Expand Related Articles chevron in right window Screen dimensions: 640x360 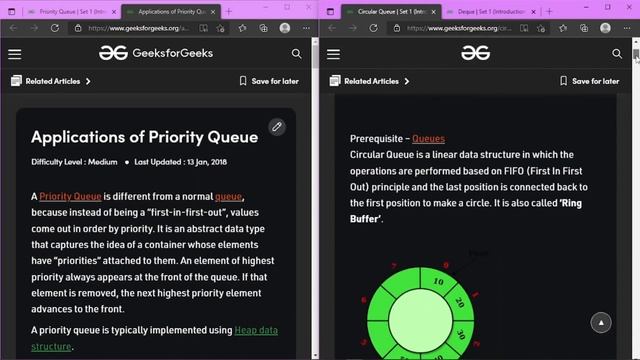(x=407, y=81)
